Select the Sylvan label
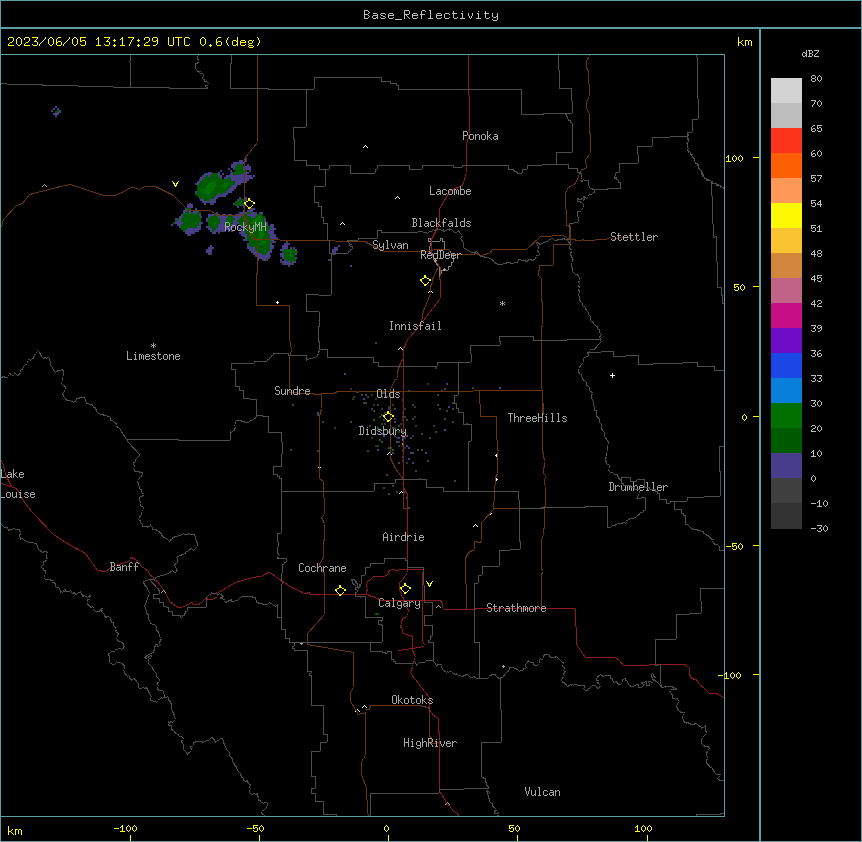 (x=390, y=245)
